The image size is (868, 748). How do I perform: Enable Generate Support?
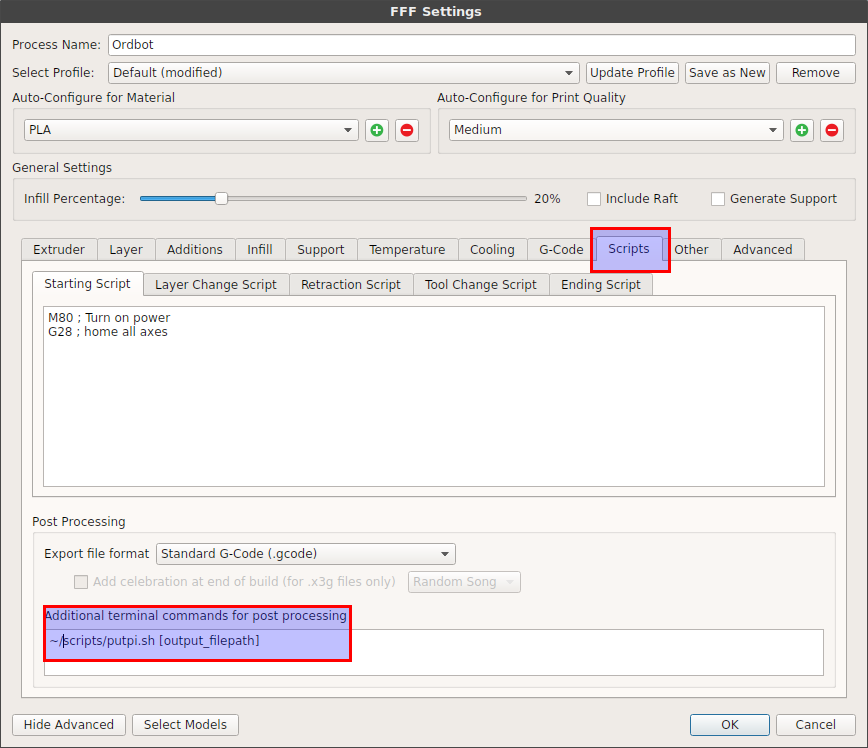coord(718,198)
